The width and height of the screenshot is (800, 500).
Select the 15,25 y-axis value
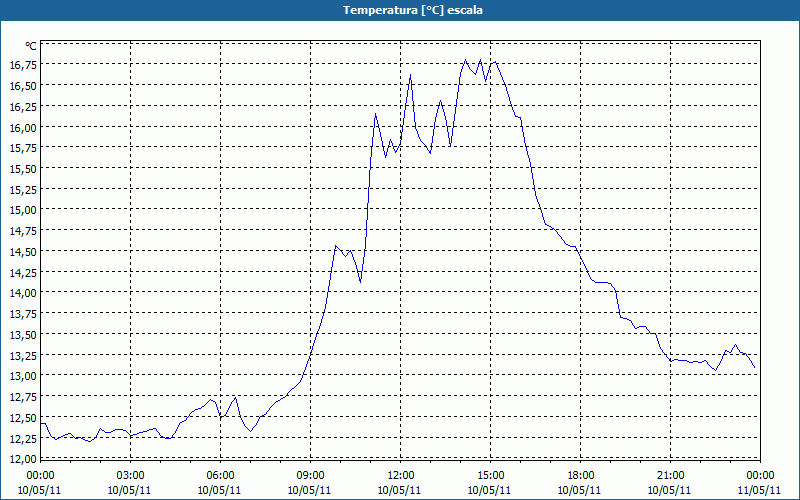coord(23,189)
